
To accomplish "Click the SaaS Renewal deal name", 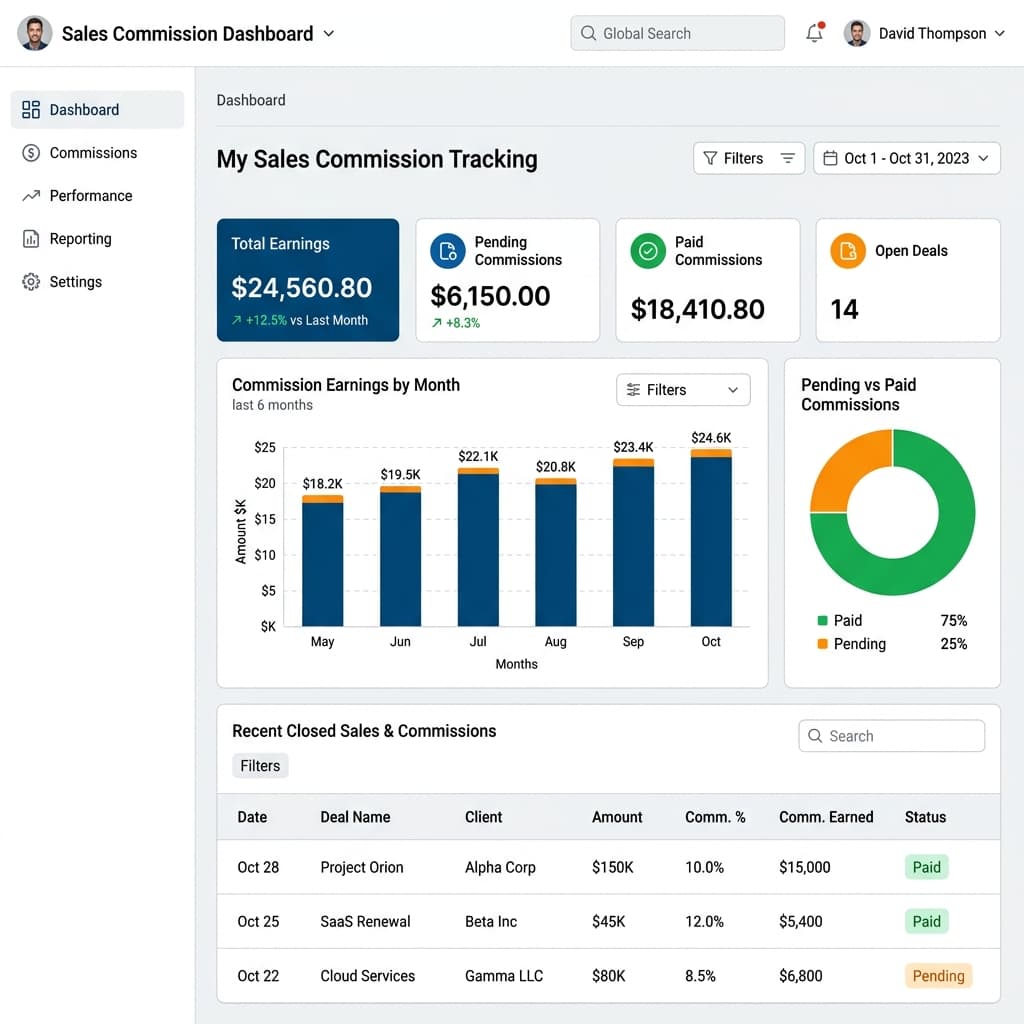I will click(x=365, y=921).
